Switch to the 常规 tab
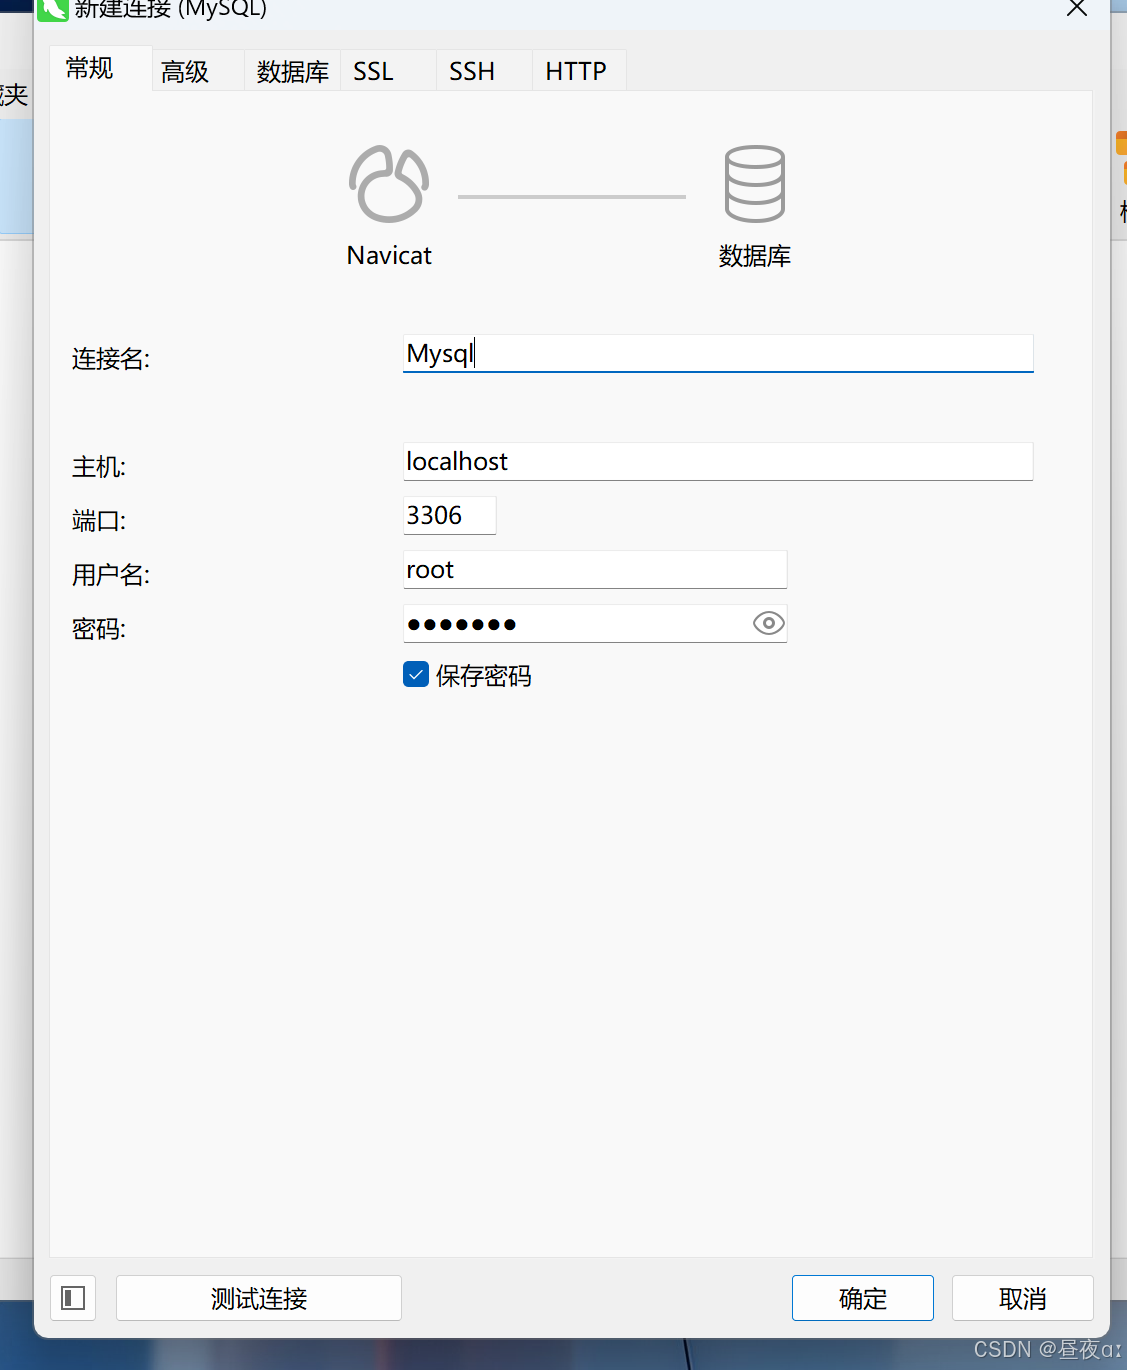 click(100, 68)
